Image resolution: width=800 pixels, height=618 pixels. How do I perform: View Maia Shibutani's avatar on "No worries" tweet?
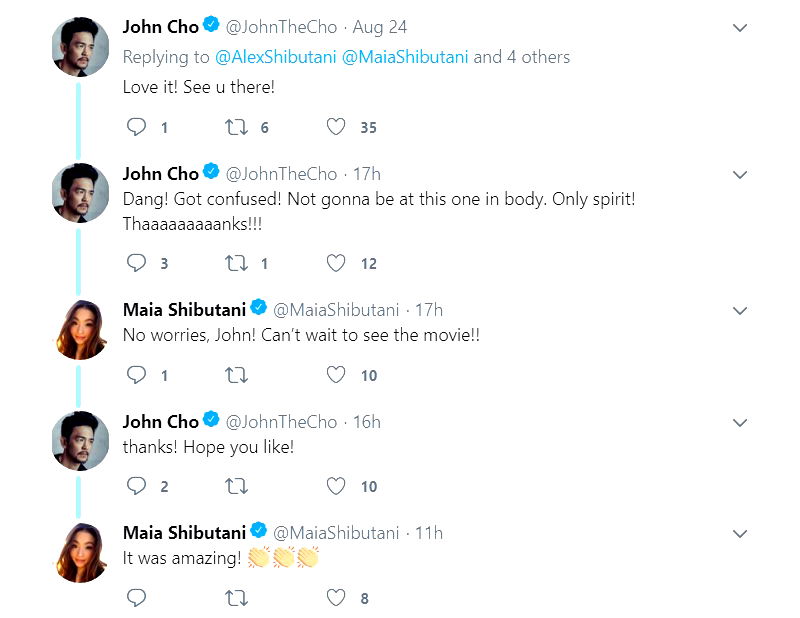80,329
